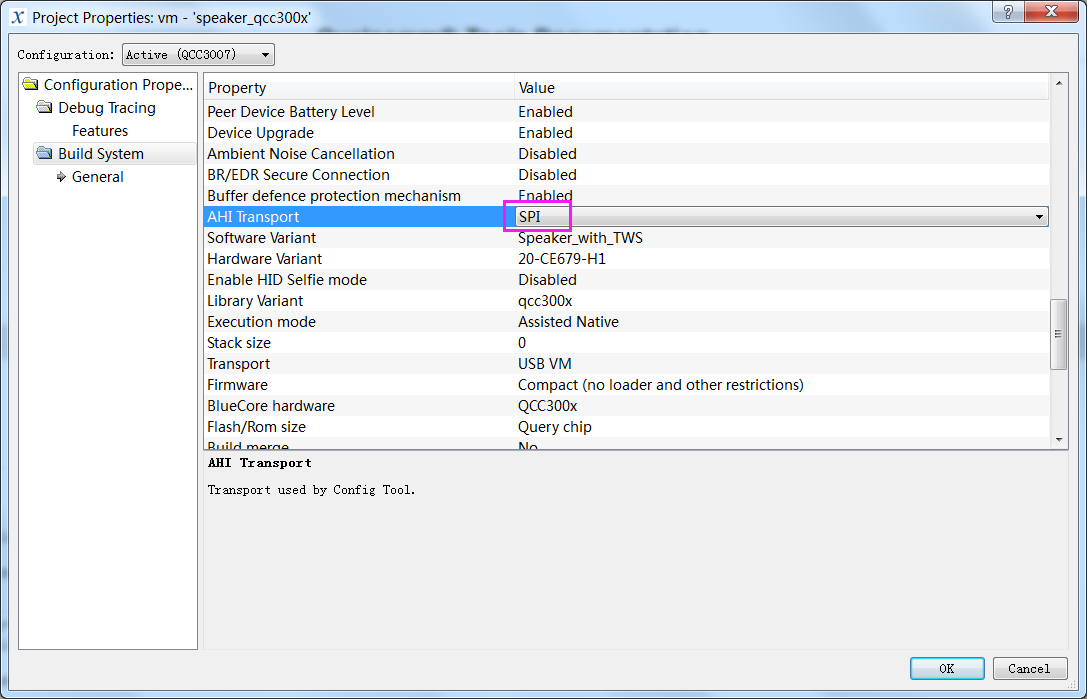Click Enable HID Selfie mode Disabled value
Viewport: 1087px width, 699px height.
[547, 279]
